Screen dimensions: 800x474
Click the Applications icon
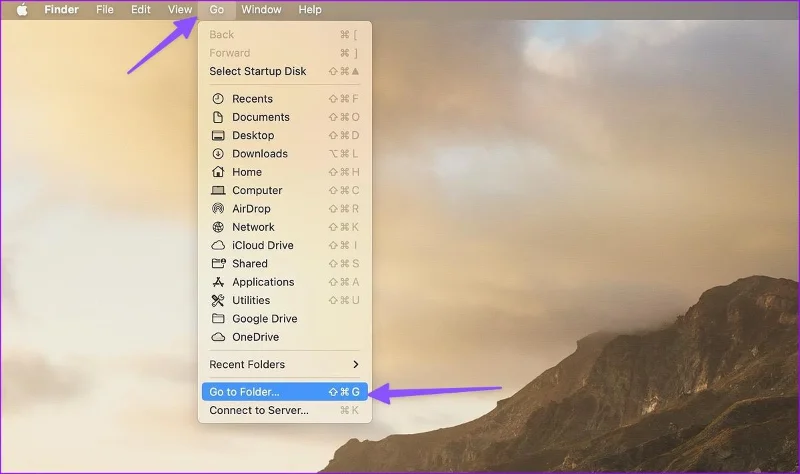pos(218,282)
